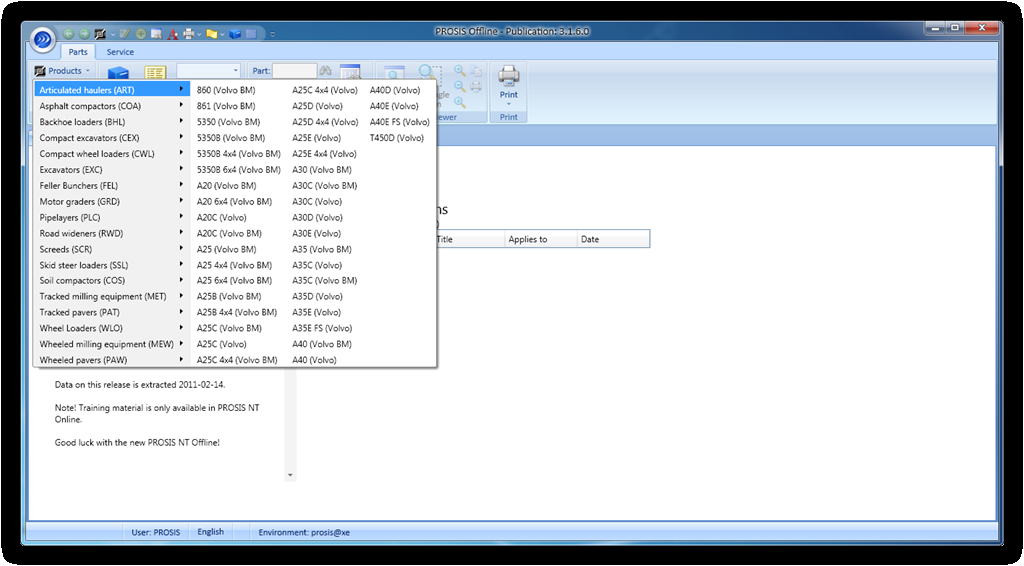
Task: Click the green plus add icon
Action: point(140,34)
